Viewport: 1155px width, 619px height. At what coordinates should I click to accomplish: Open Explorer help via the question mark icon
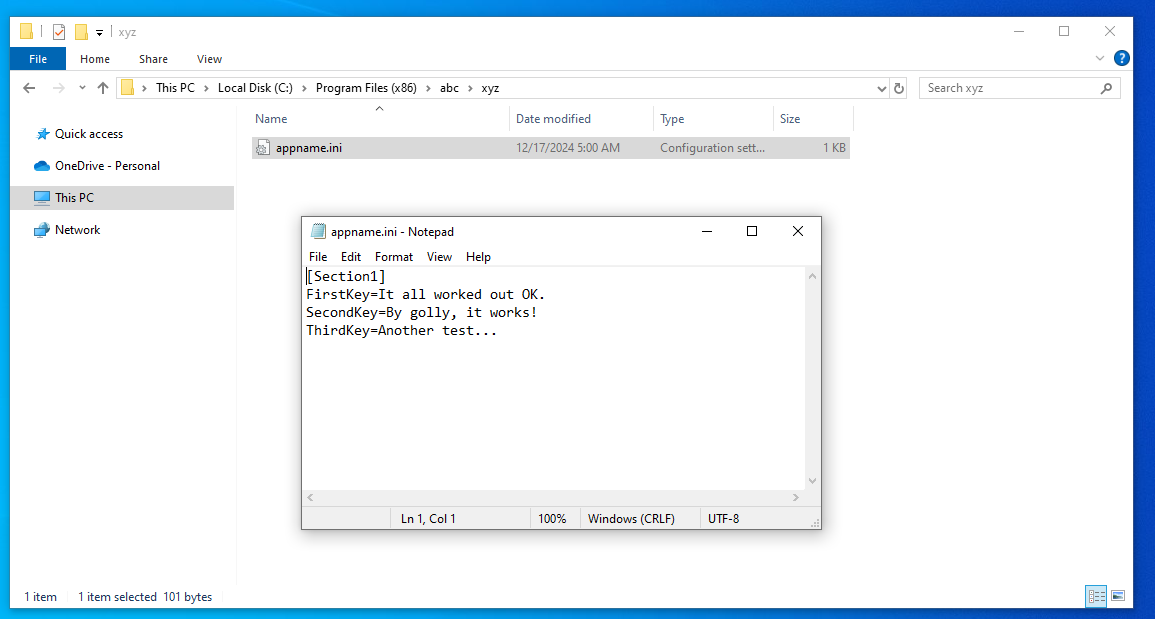point(1121,58)
